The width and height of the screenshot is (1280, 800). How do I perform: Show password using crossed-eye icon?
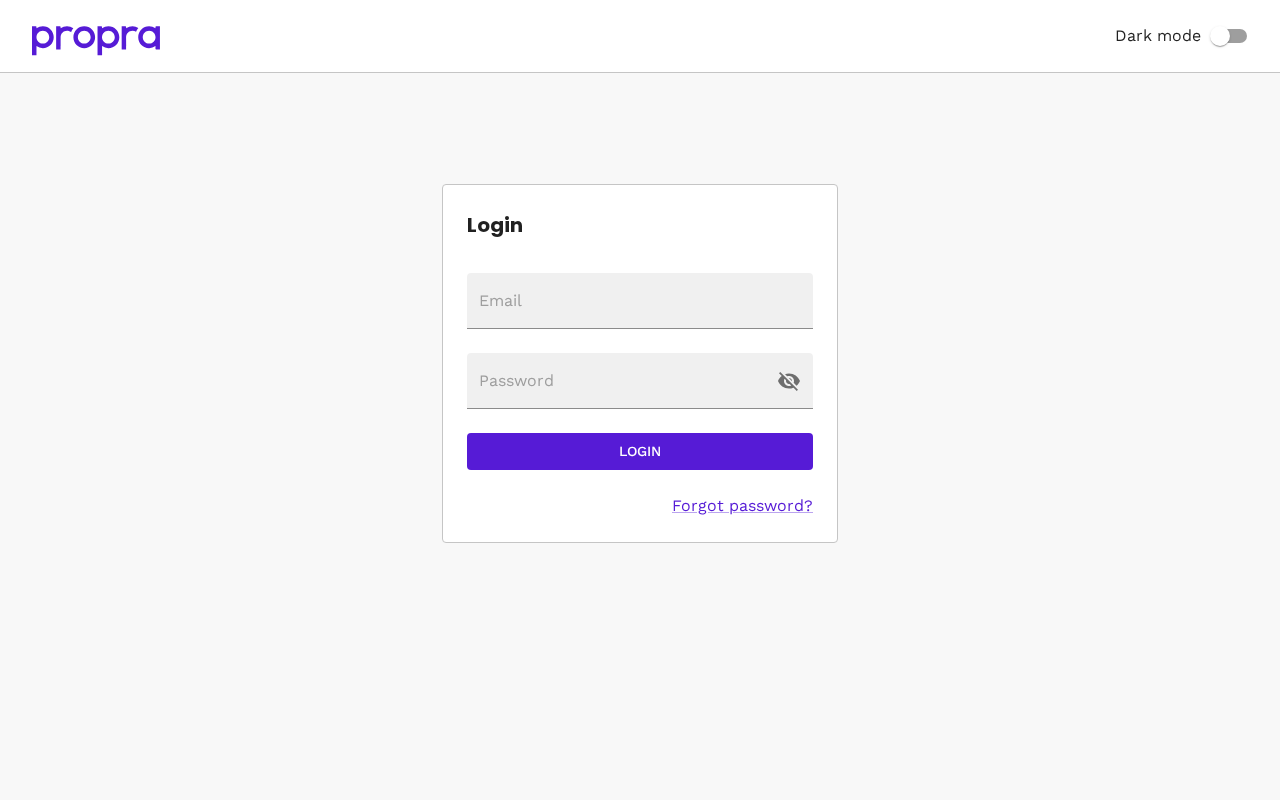coord(789,381)
